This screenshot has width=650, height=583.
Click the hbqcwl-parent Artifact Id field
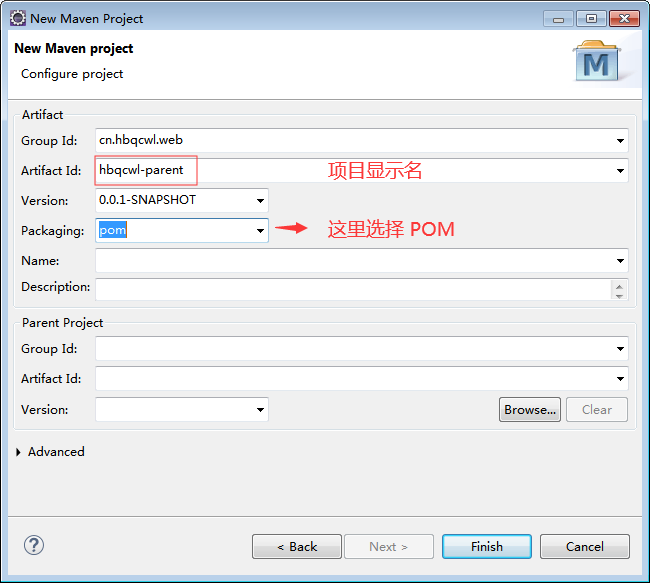point(147,171)
